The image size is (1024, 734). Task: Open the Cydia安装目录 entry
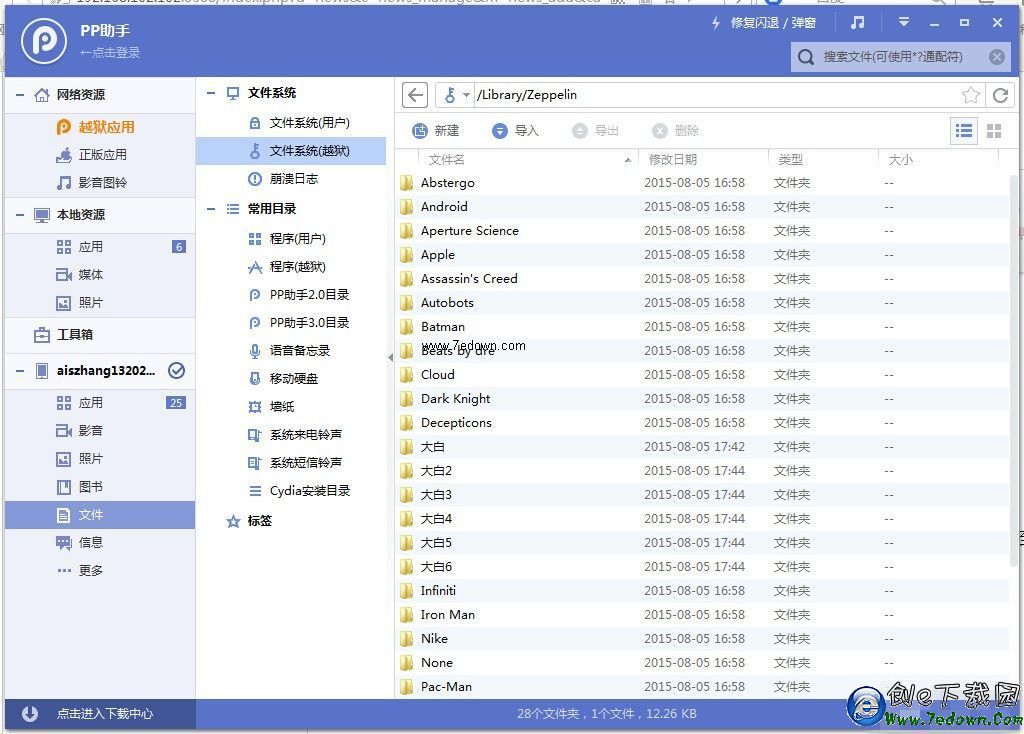tap(298, 490)
